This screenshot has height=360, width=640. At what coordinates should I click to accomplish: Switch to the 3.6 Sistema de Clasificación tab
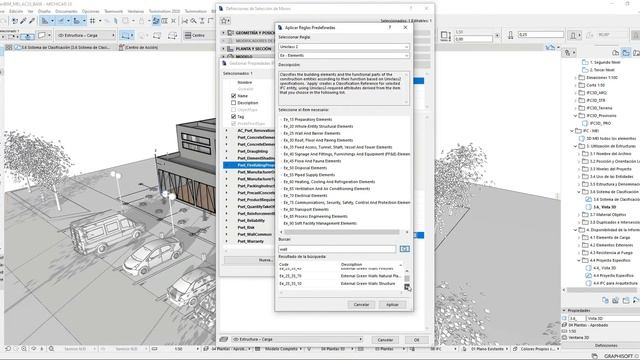(62, 47)
